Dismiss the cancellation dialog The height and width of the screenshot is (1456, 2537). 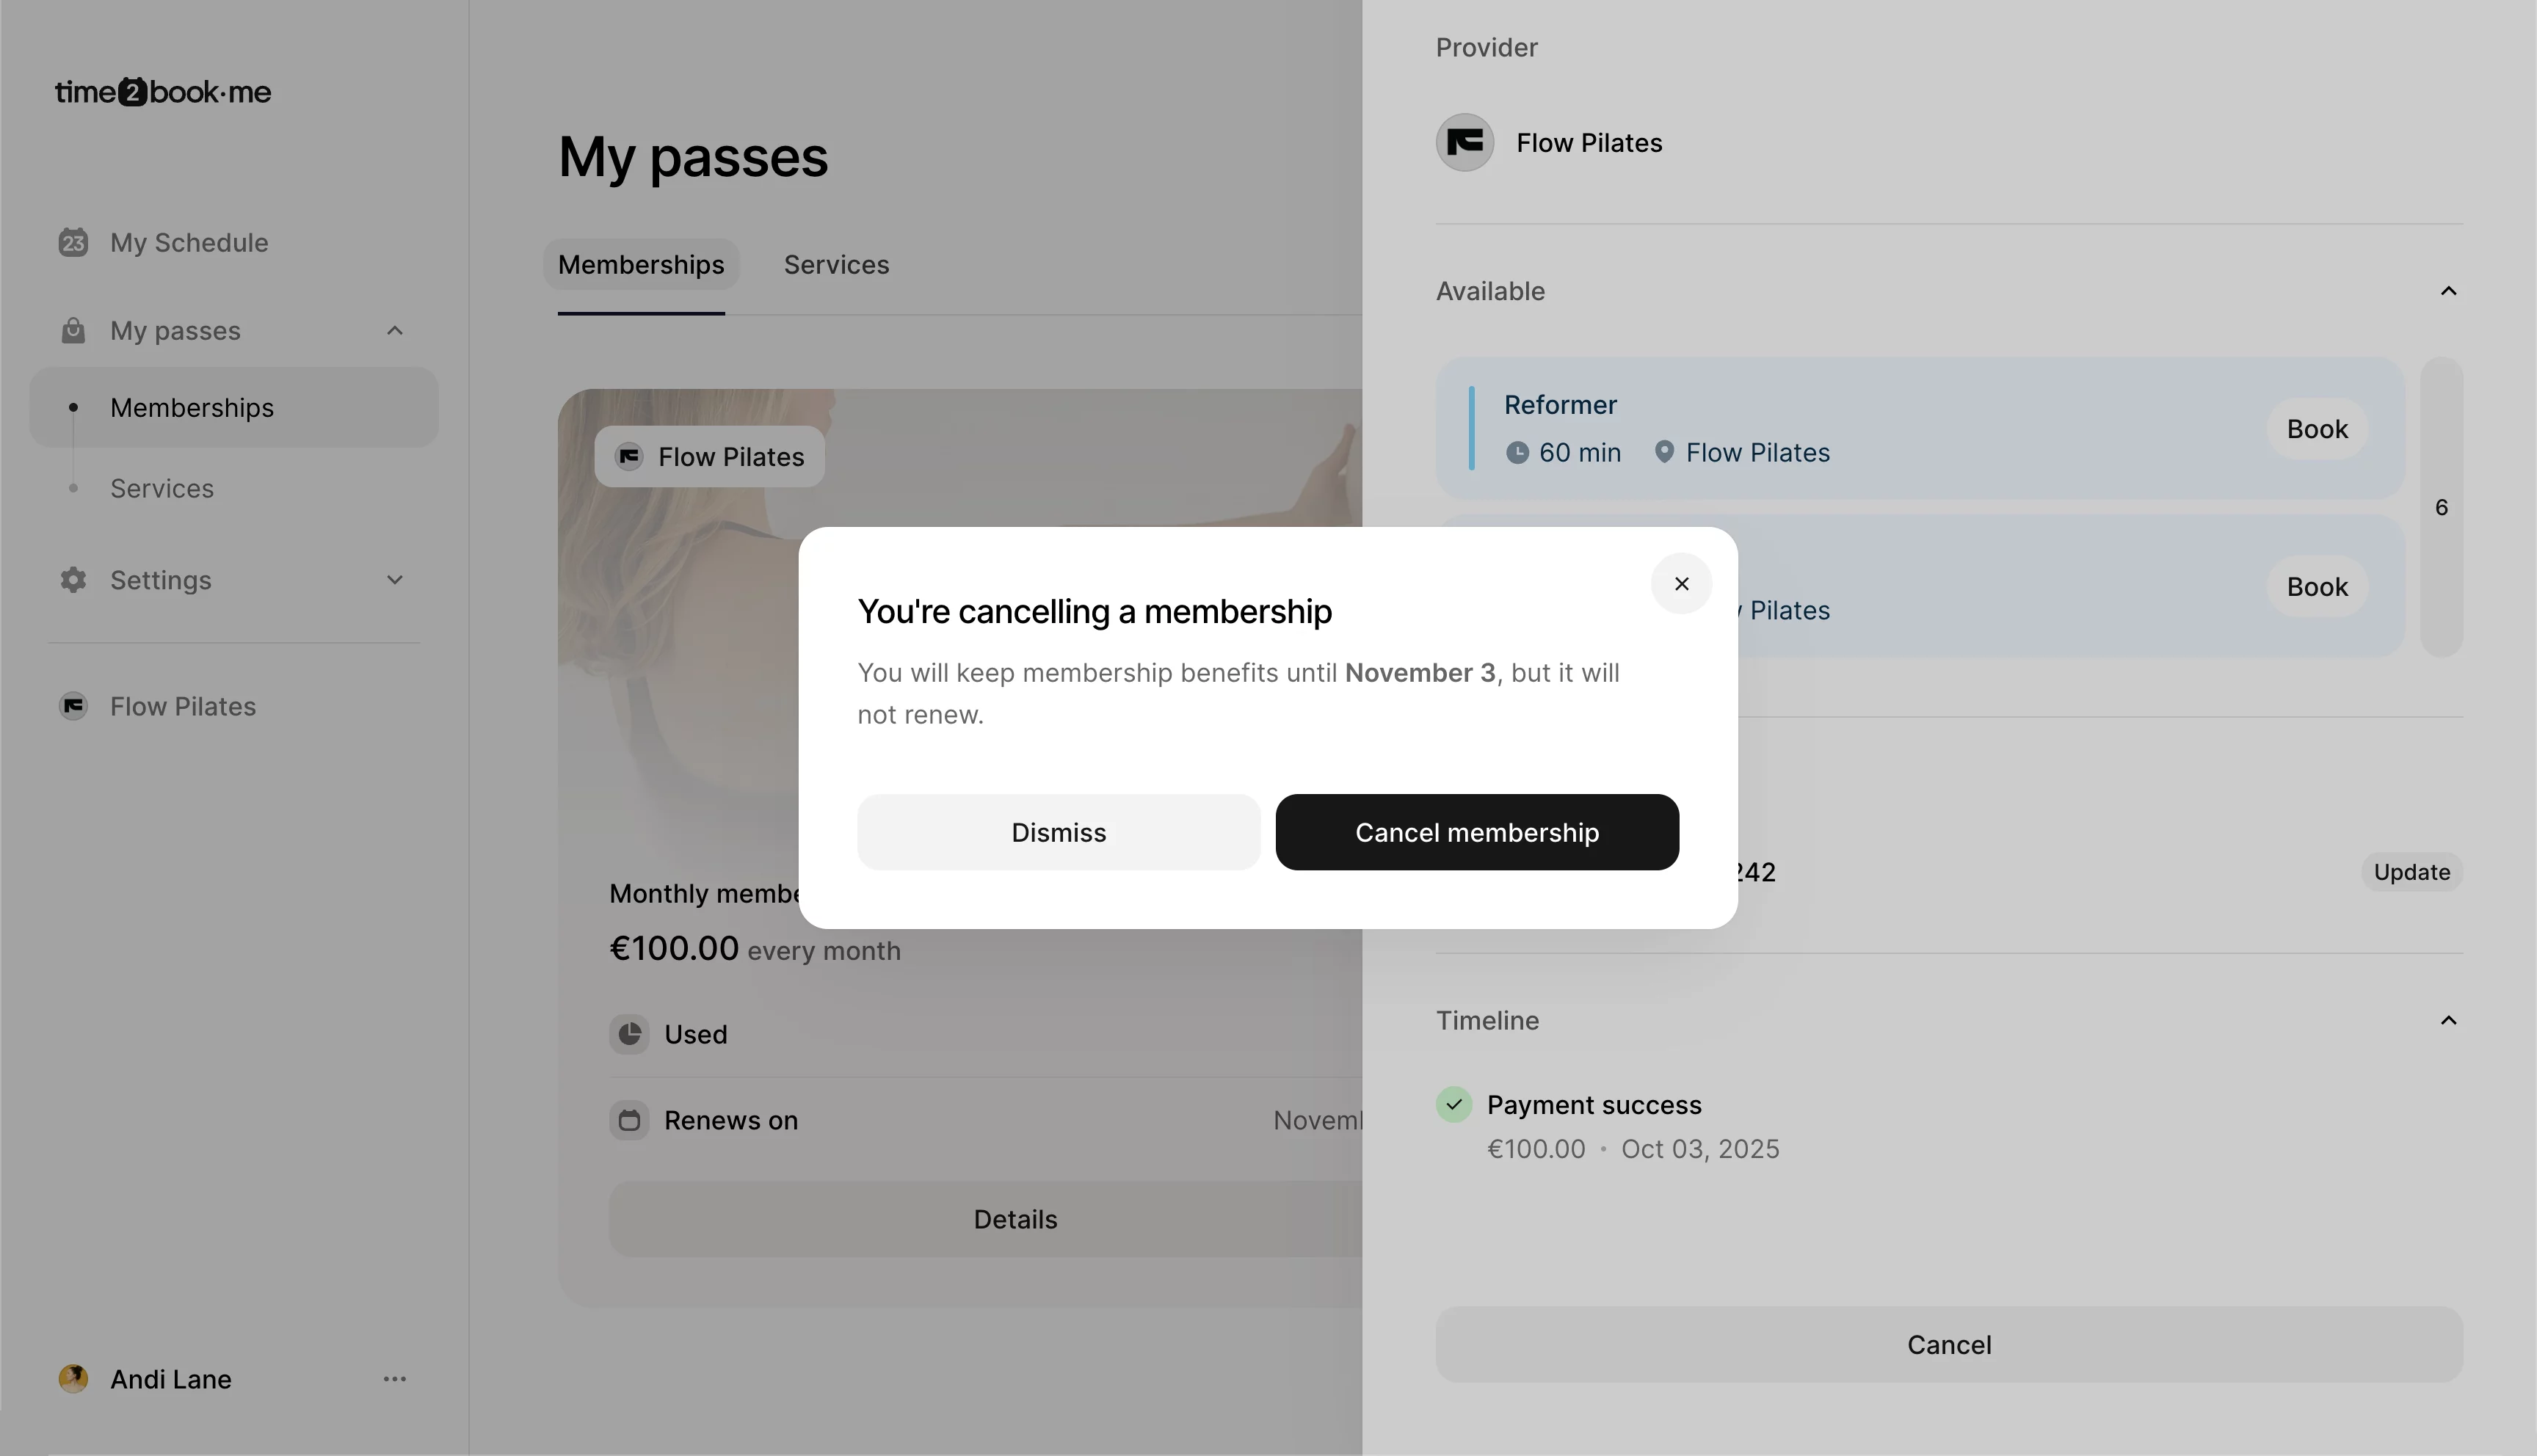(1057, 832)
